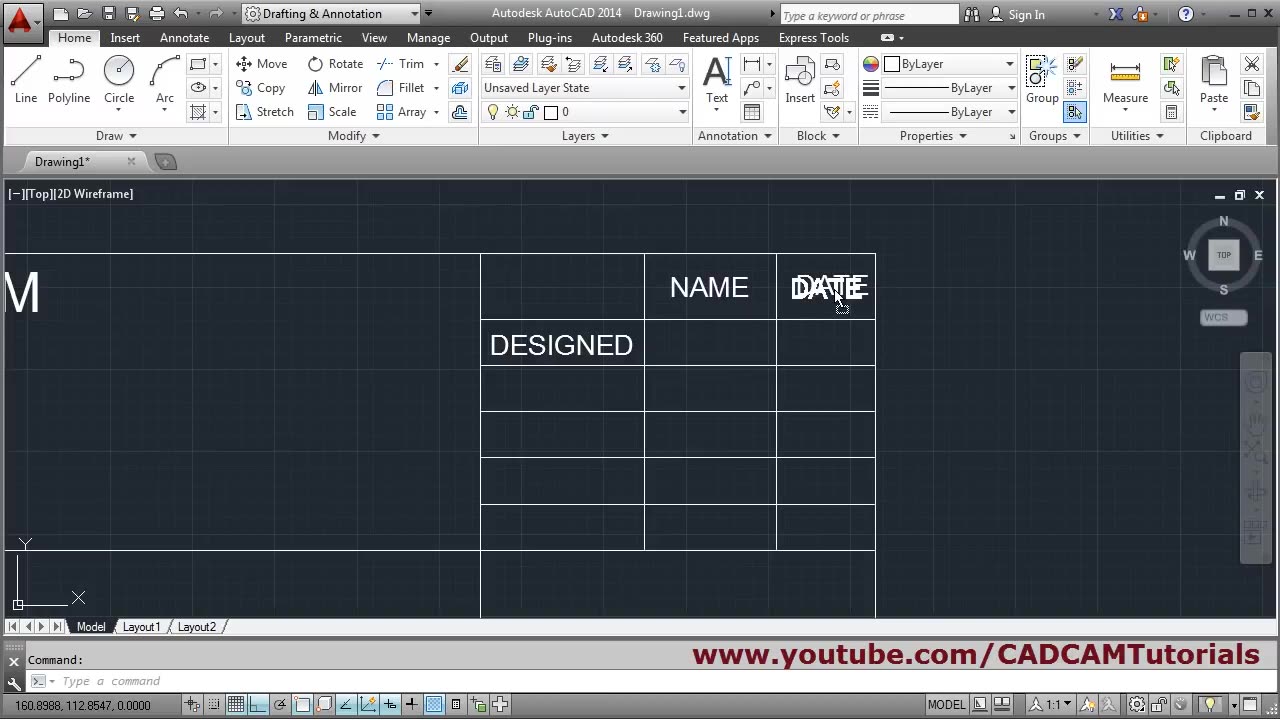Open the View ribbon tab
1280x720 pixels.
[x=374, y=38]
